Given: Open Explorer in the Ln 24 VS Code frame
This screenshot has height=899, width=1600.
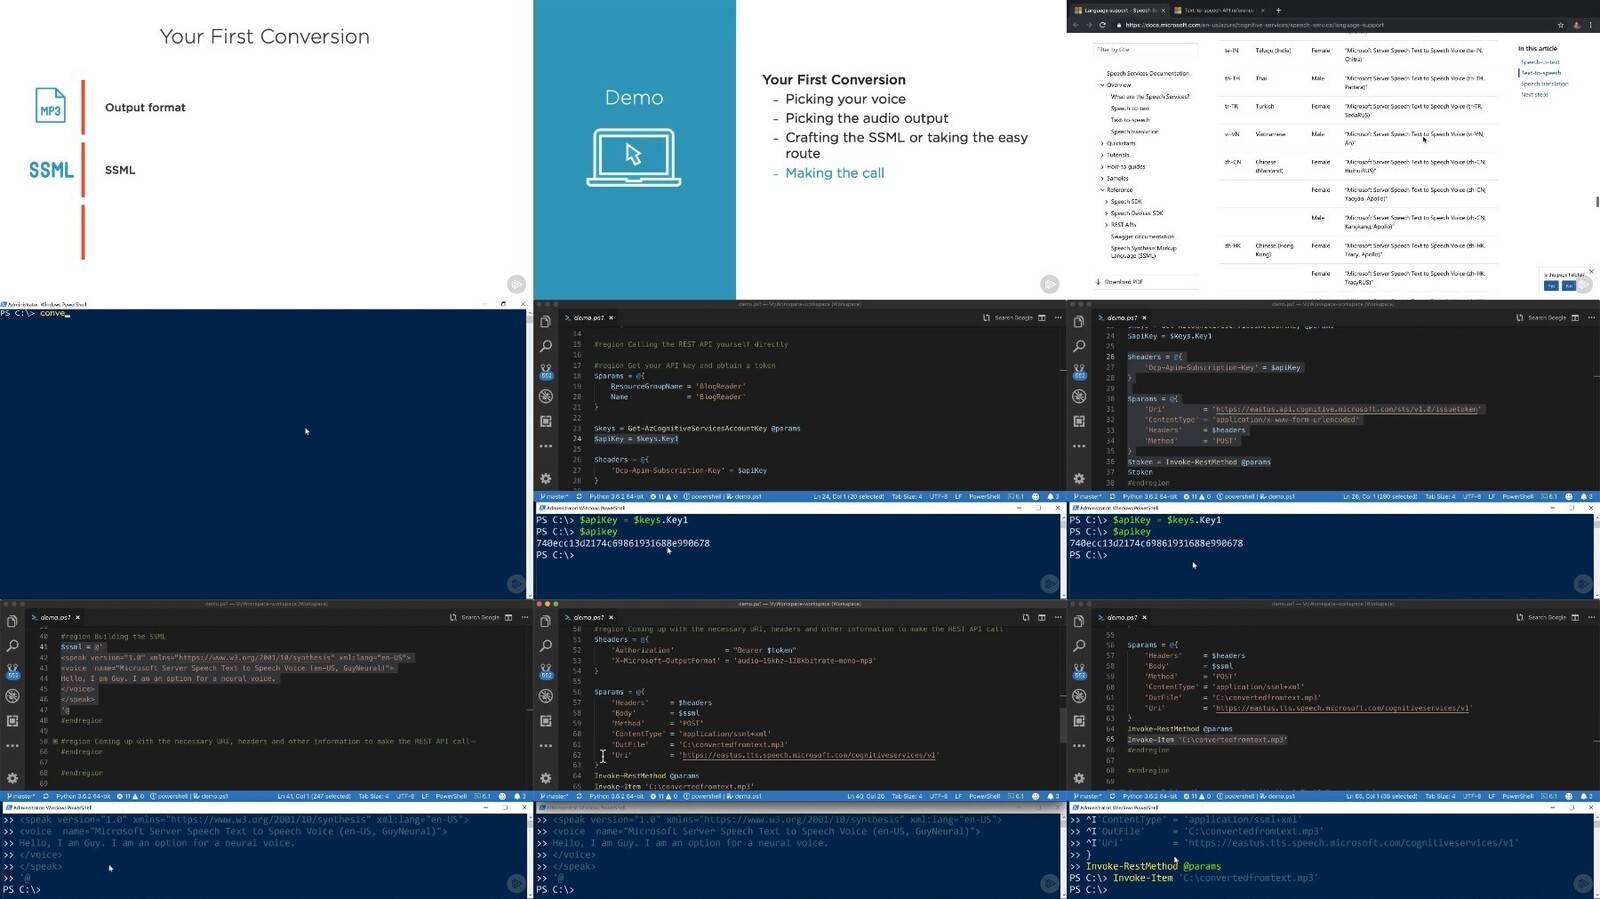Looking at the screenshot, I should click(x=545, y=322).
